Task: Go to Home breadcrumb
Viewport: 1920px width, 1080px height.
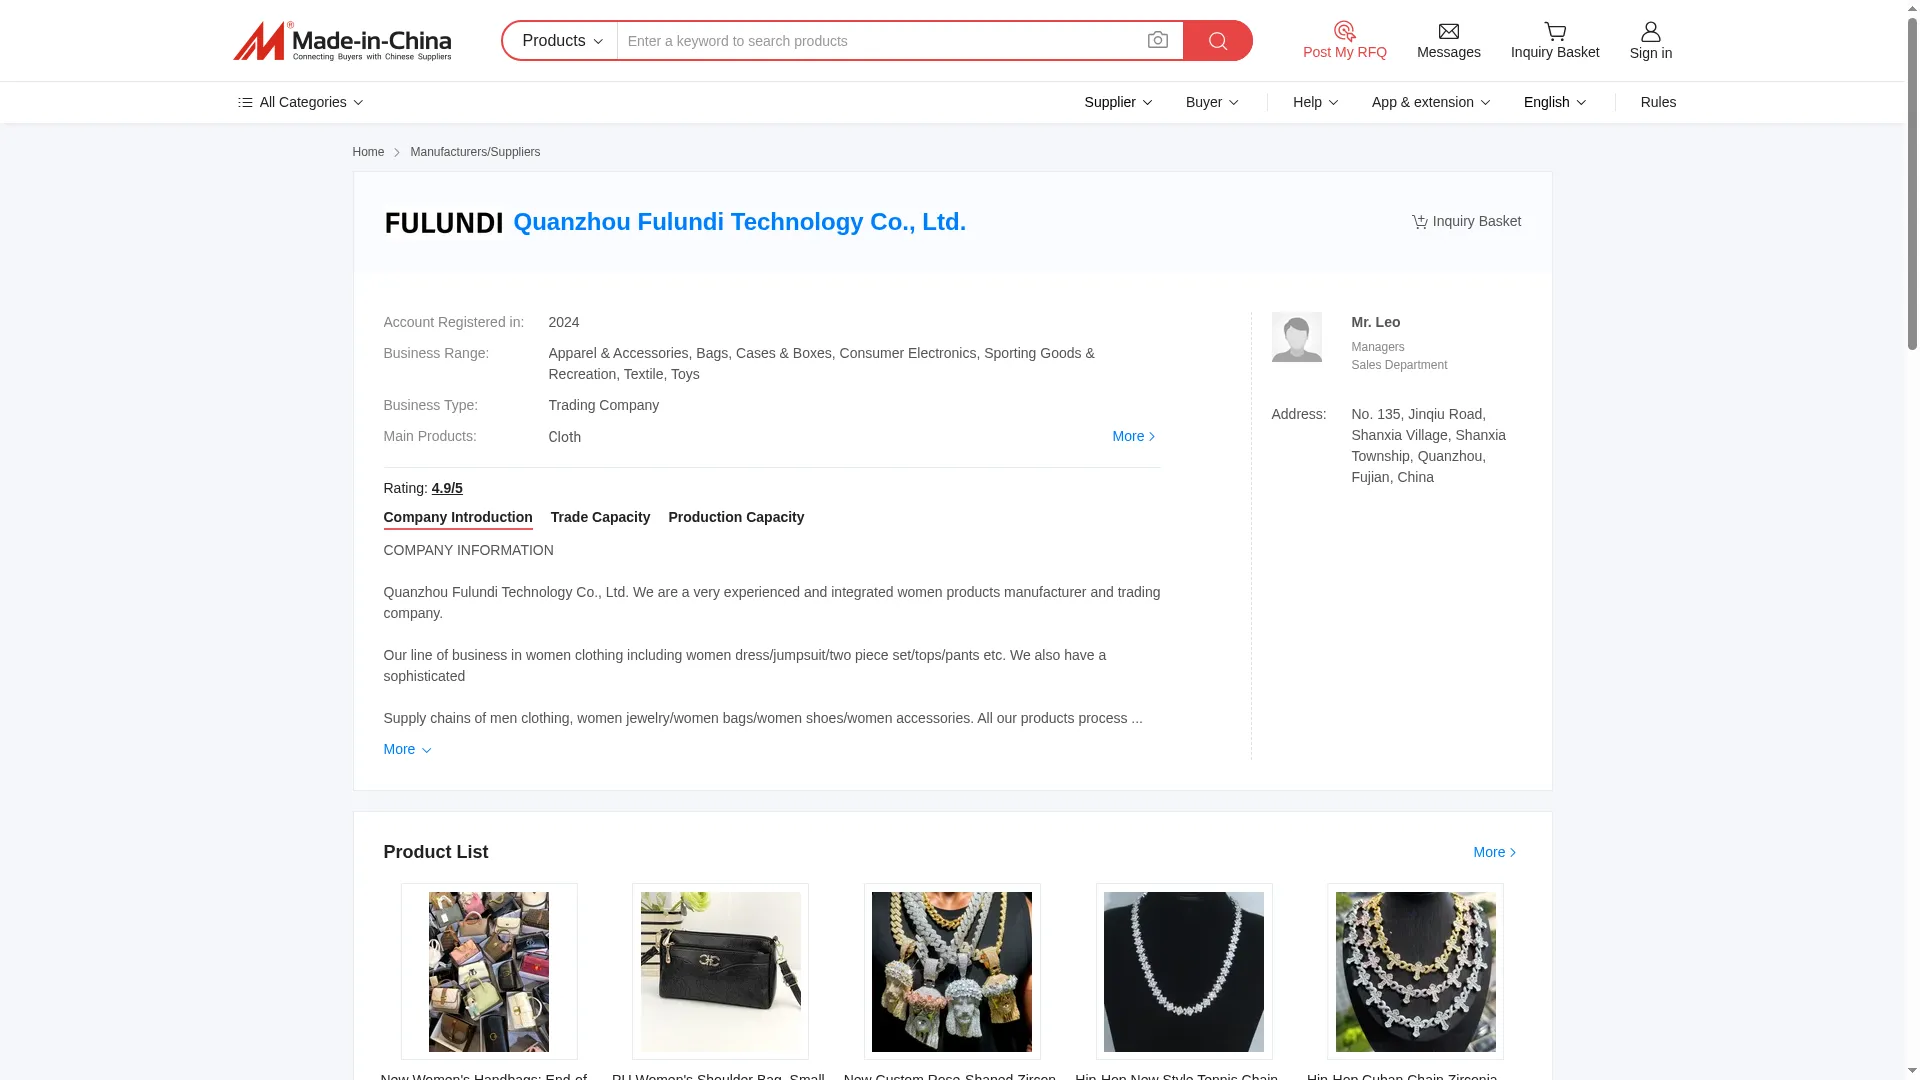Action: click(x=368, y=152)
